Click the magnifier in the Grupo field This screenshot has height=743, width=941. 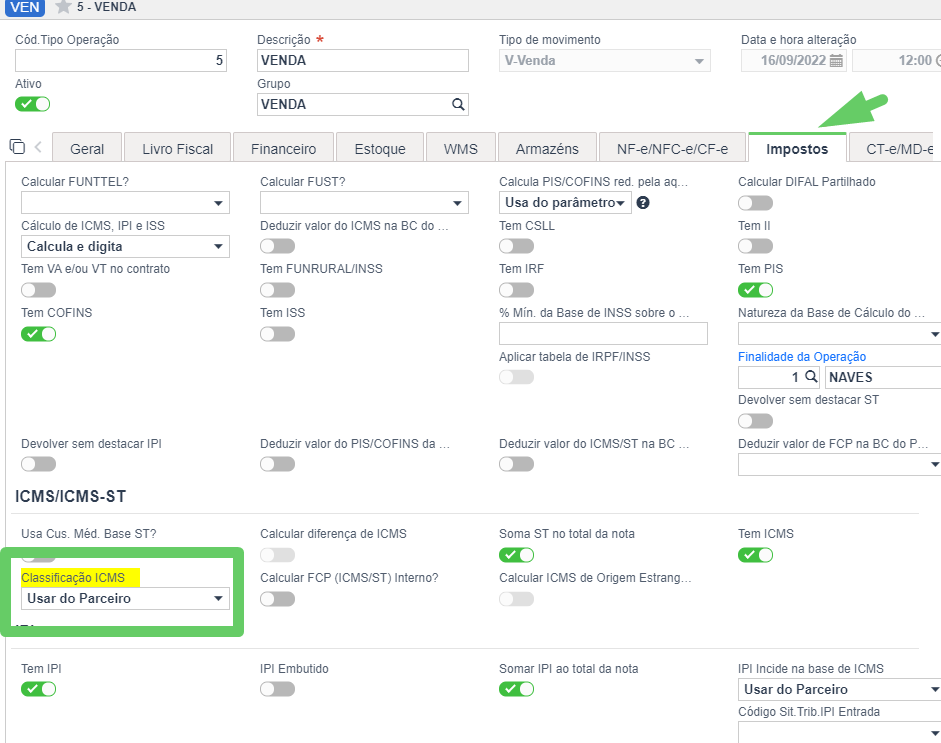pos(458,104)
